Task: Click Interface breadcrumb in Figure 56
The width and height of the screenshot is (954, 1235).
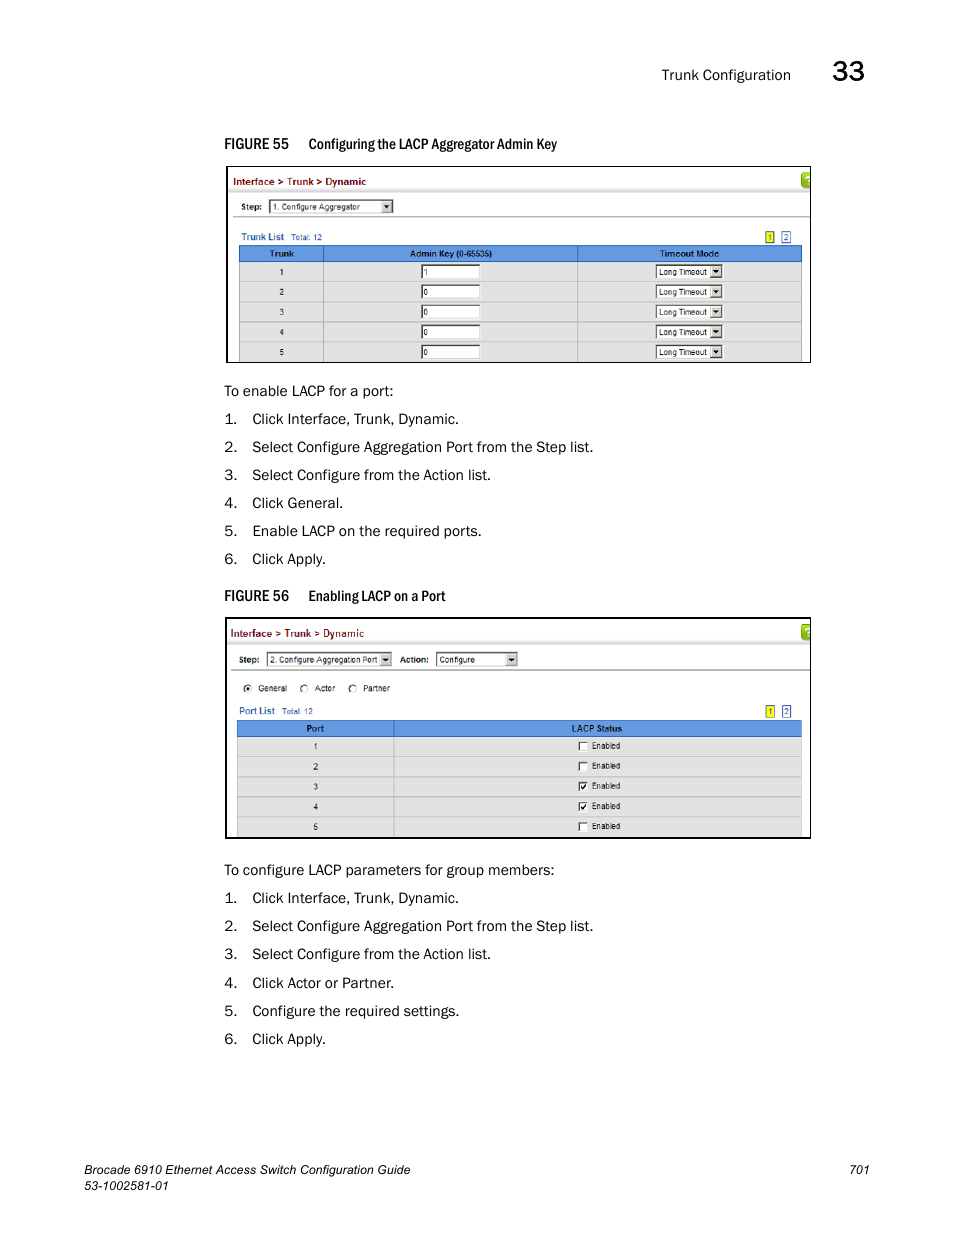Action: coord(251,634)
